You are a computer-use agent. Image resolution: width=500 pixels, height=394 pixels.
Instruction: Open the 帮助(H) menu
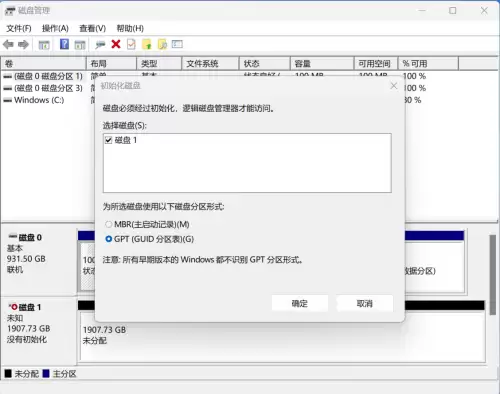(130, 29)
